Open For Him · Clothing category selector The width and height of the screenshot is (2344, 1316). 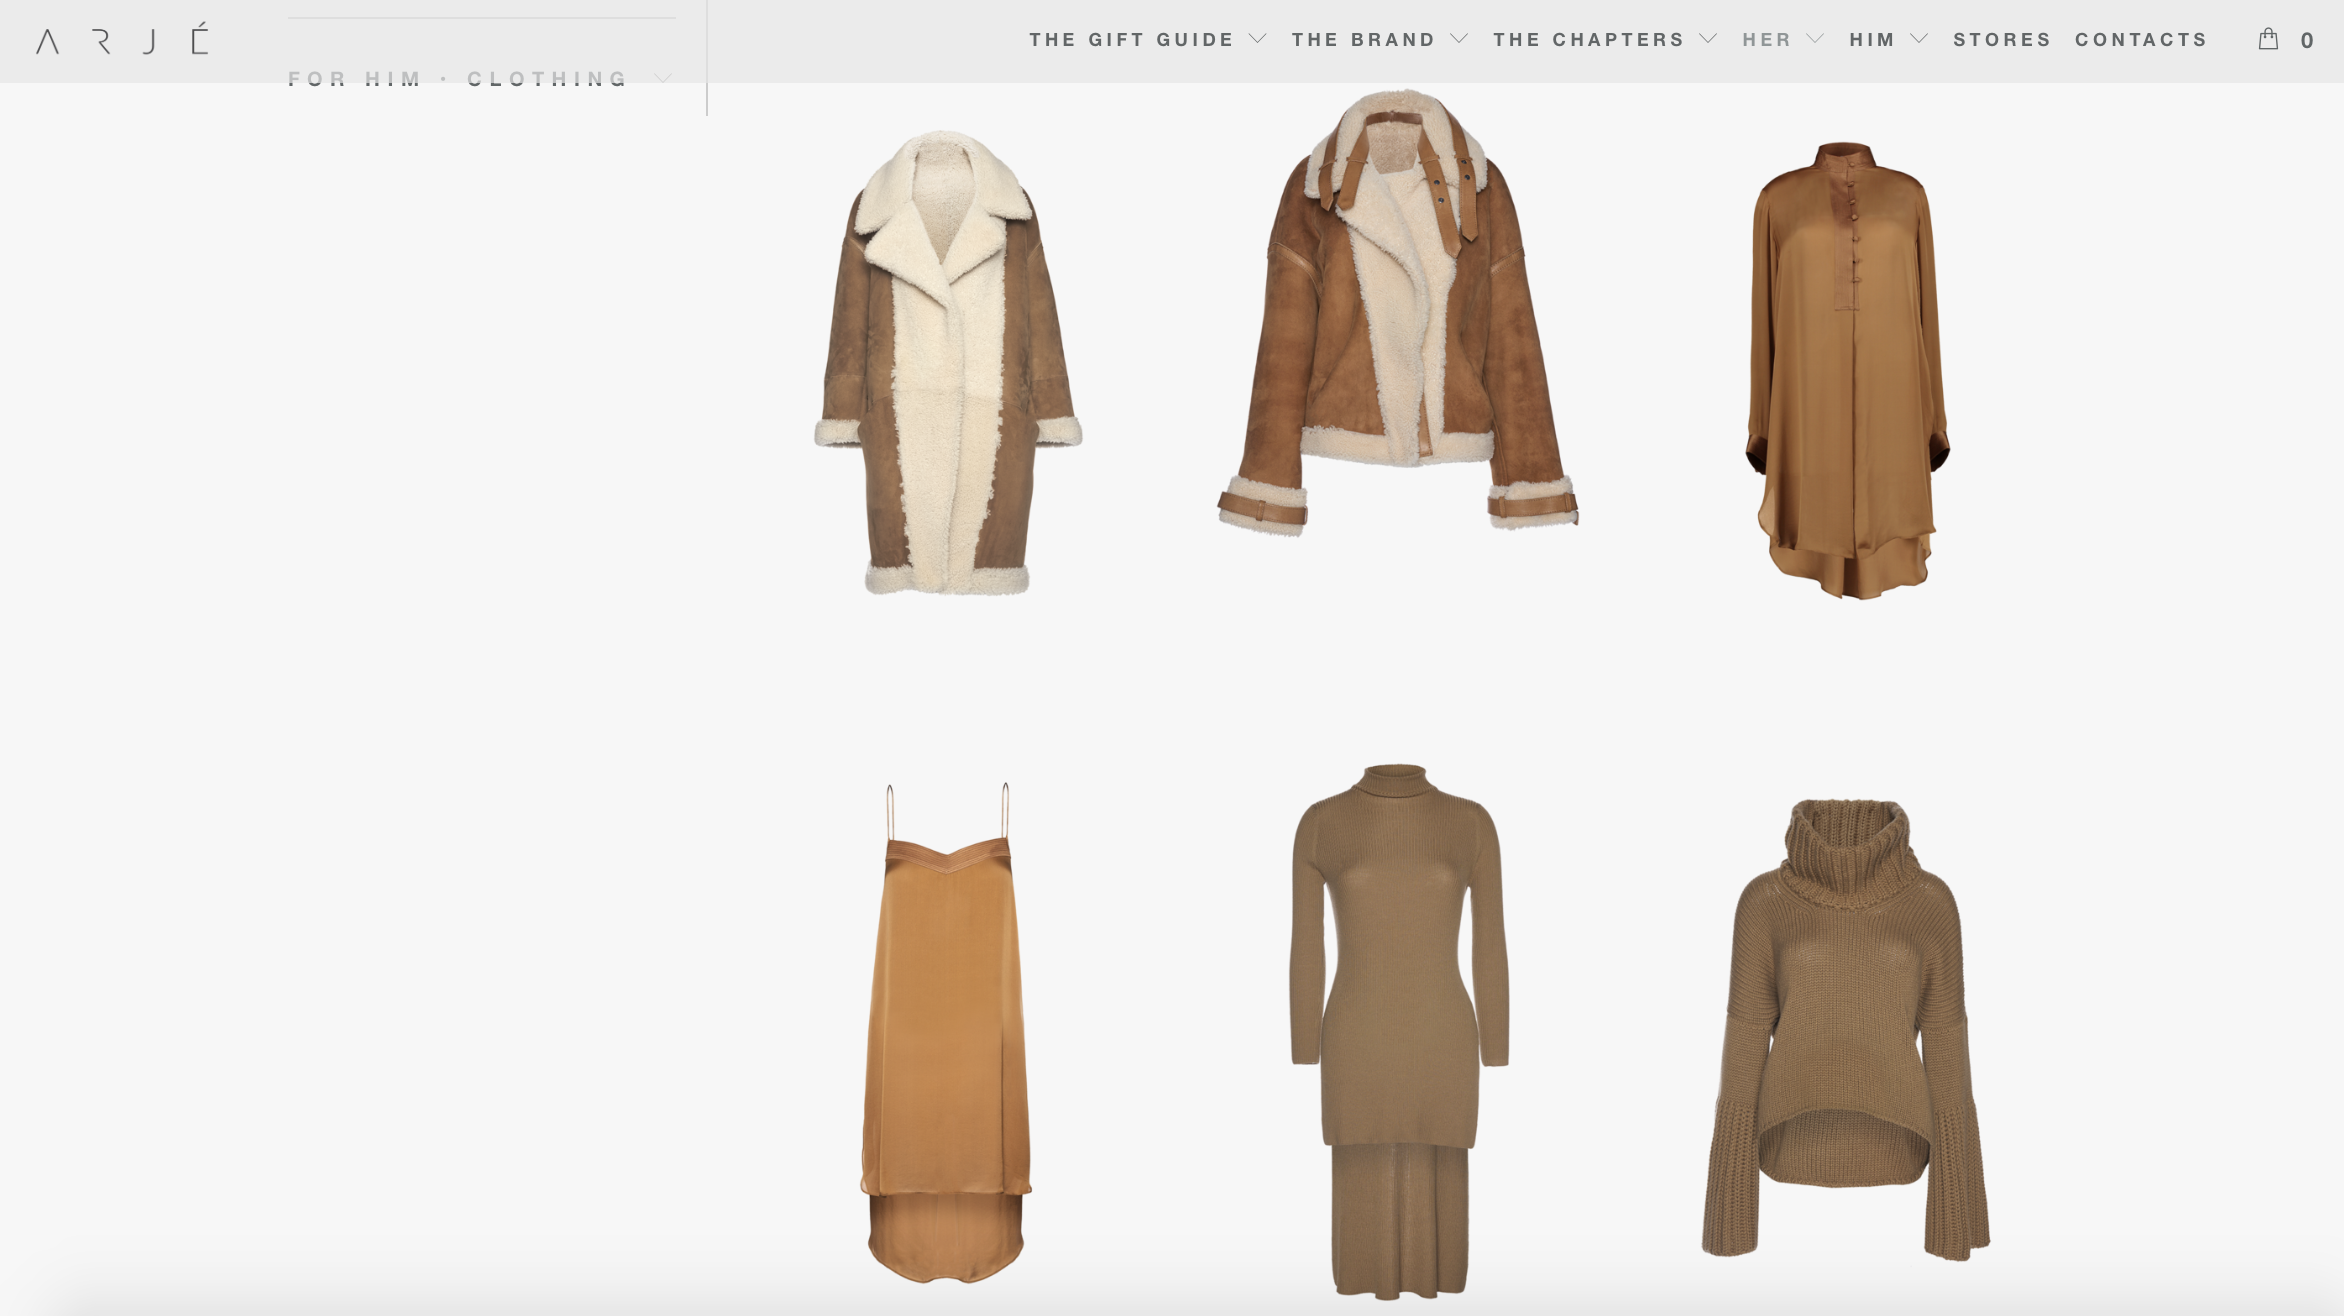tap(480, 79)
